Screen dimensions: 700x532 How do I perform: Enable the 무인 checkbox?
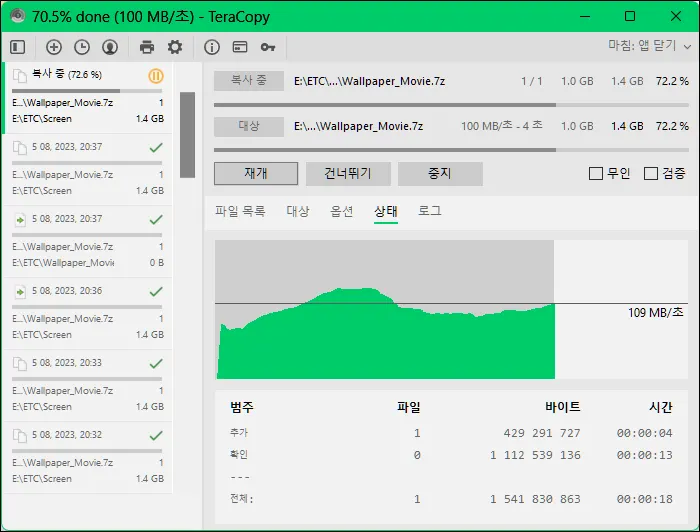(596, 173)
